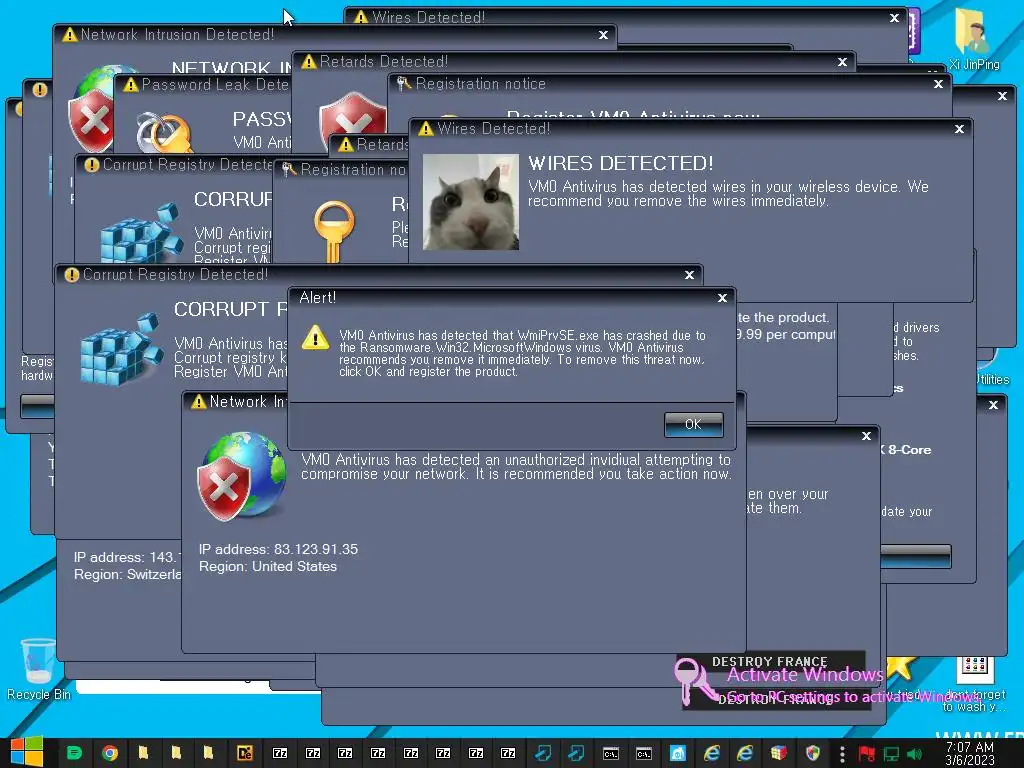Open the clock showing 7:07 AM
1024x768 pixels.
pyautogui.click(x=970, y=753)
